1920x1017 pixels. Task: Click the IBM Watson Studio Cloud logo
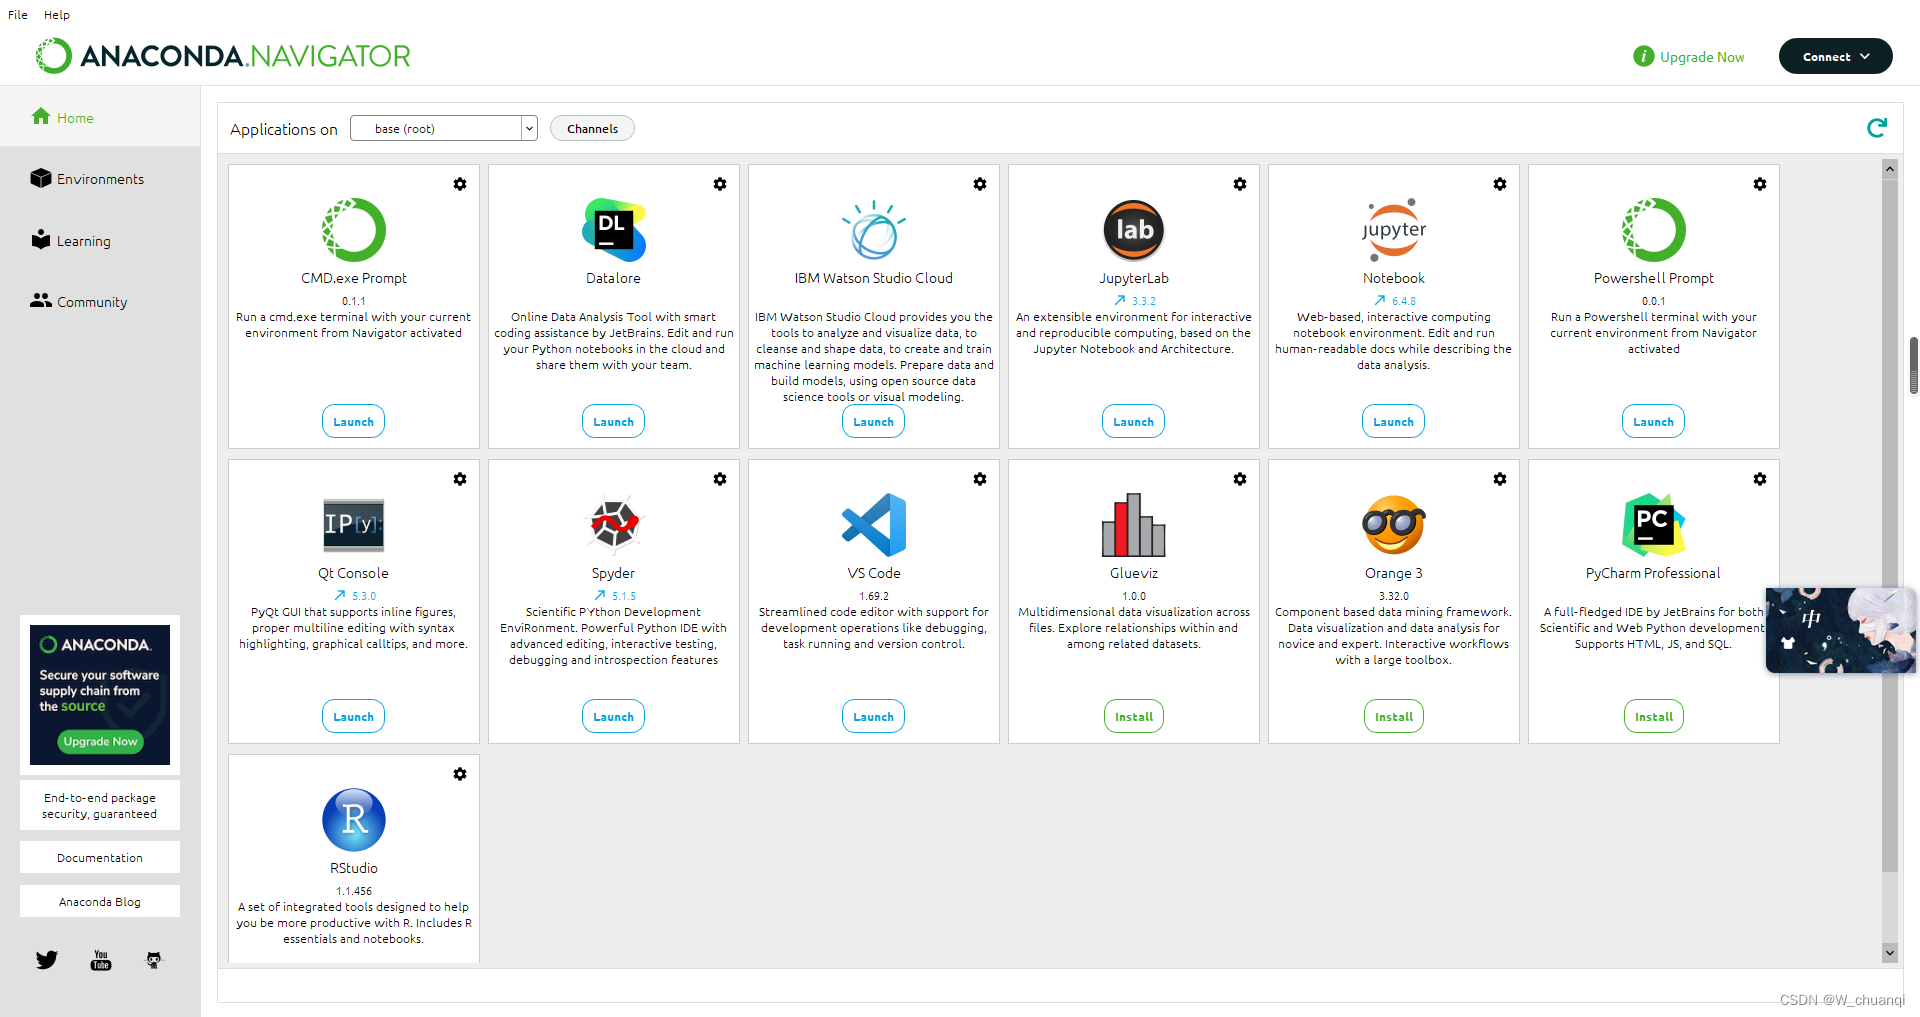click(x=874, y=230)
